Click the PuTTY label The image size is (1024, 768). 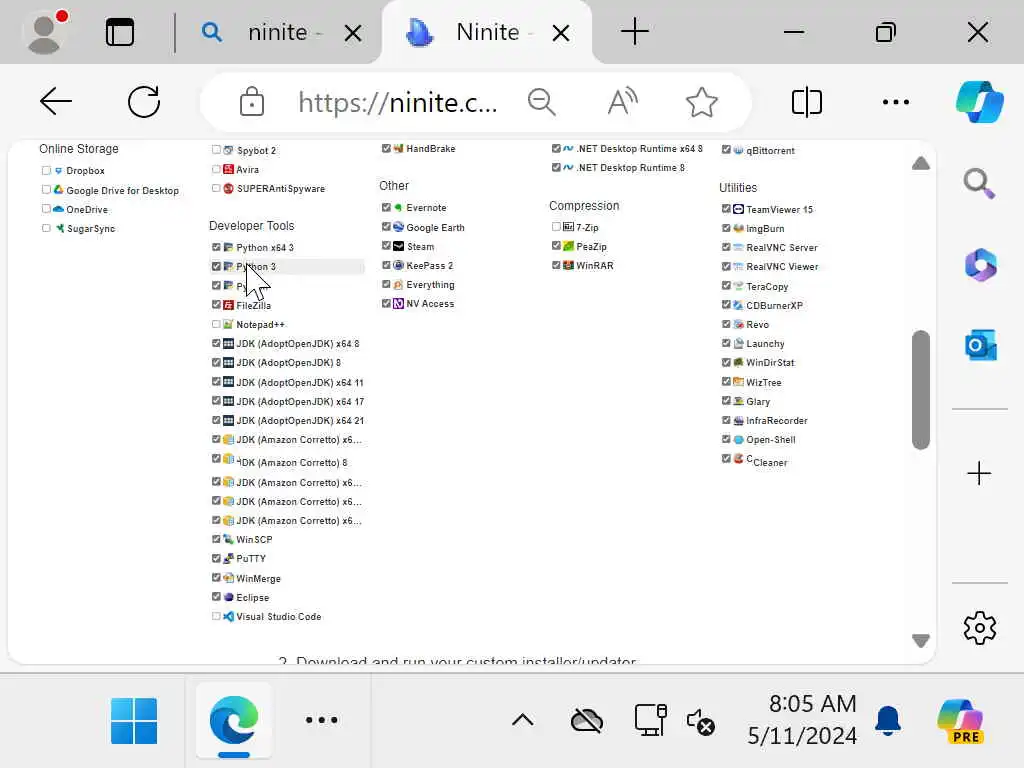tap(251, 558)
